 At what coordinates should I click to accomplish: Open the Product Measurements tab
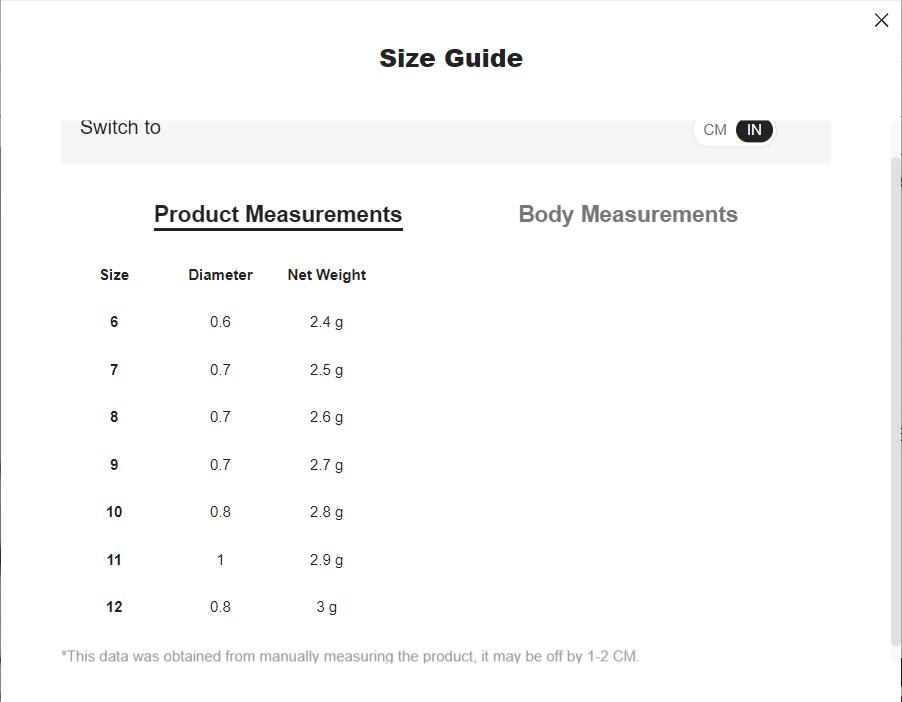[278, 214]
